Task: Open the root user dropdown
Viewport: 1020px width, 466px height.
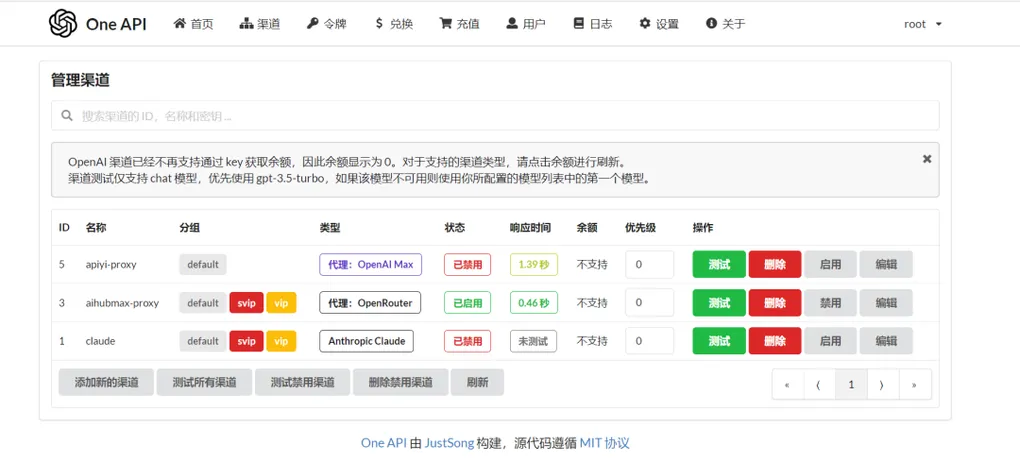Action: [922, 24]
